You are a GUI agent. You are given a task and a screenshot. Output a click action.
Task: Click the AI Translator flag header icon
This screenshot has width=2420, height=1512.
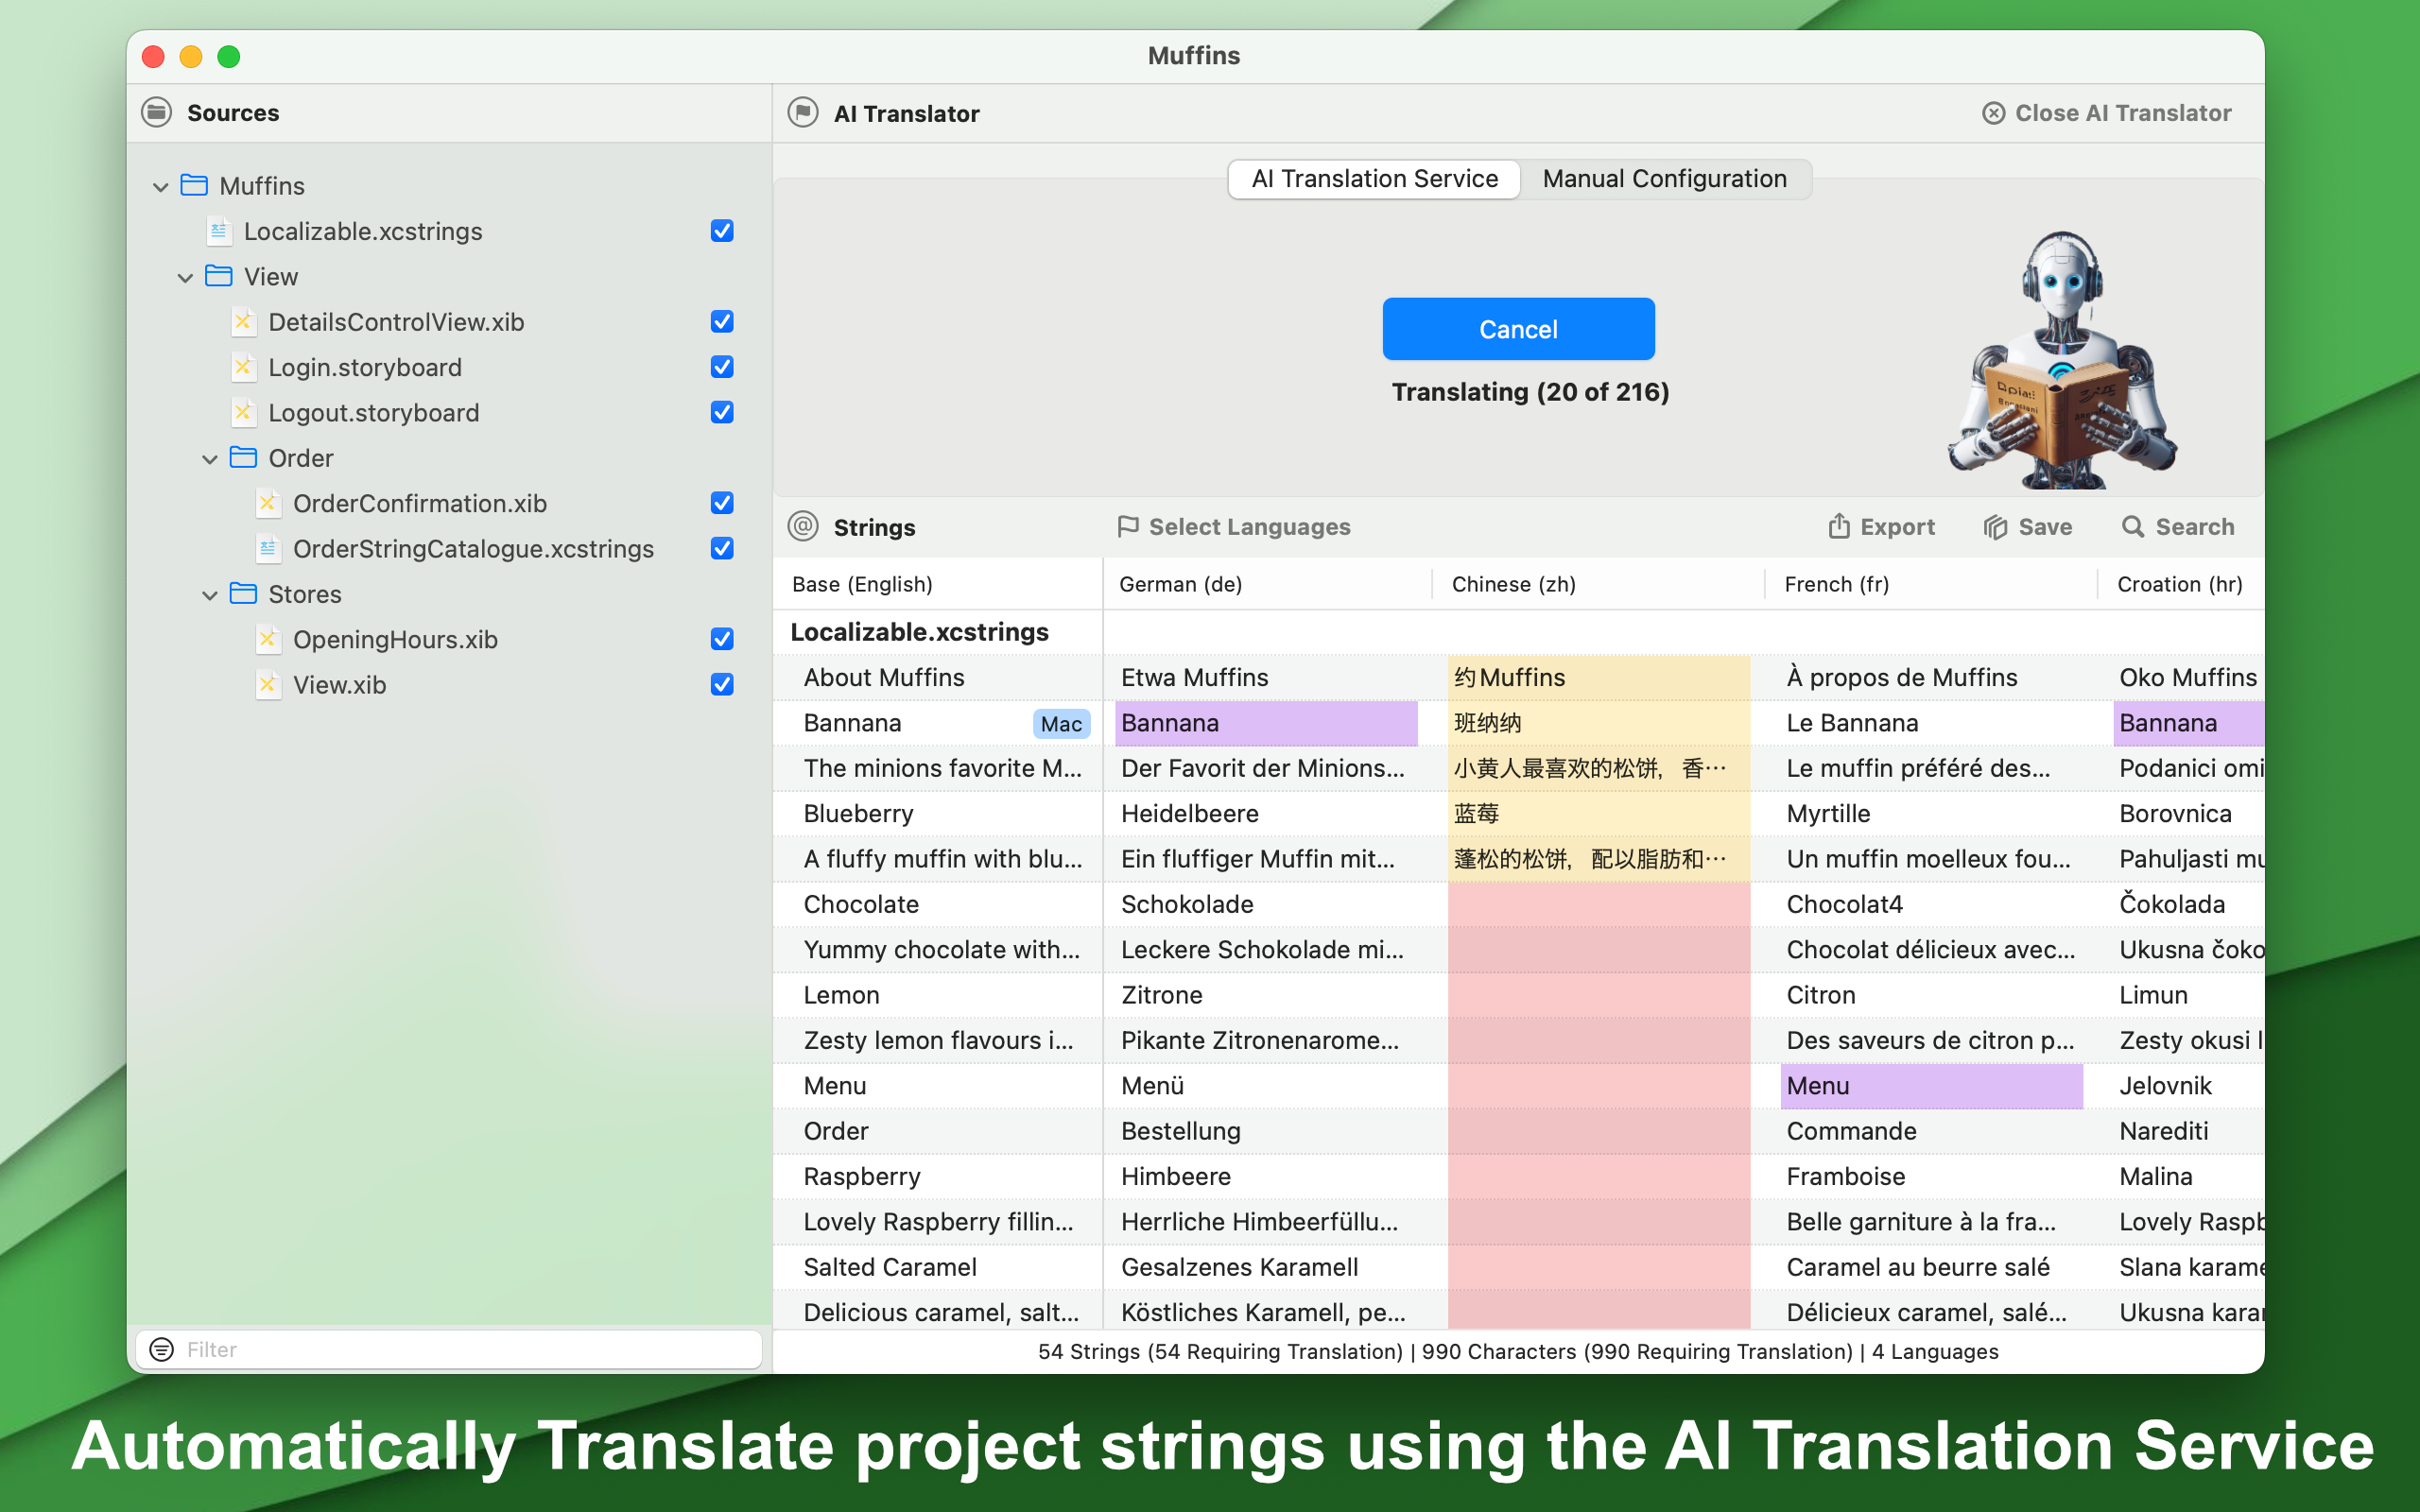802,113
